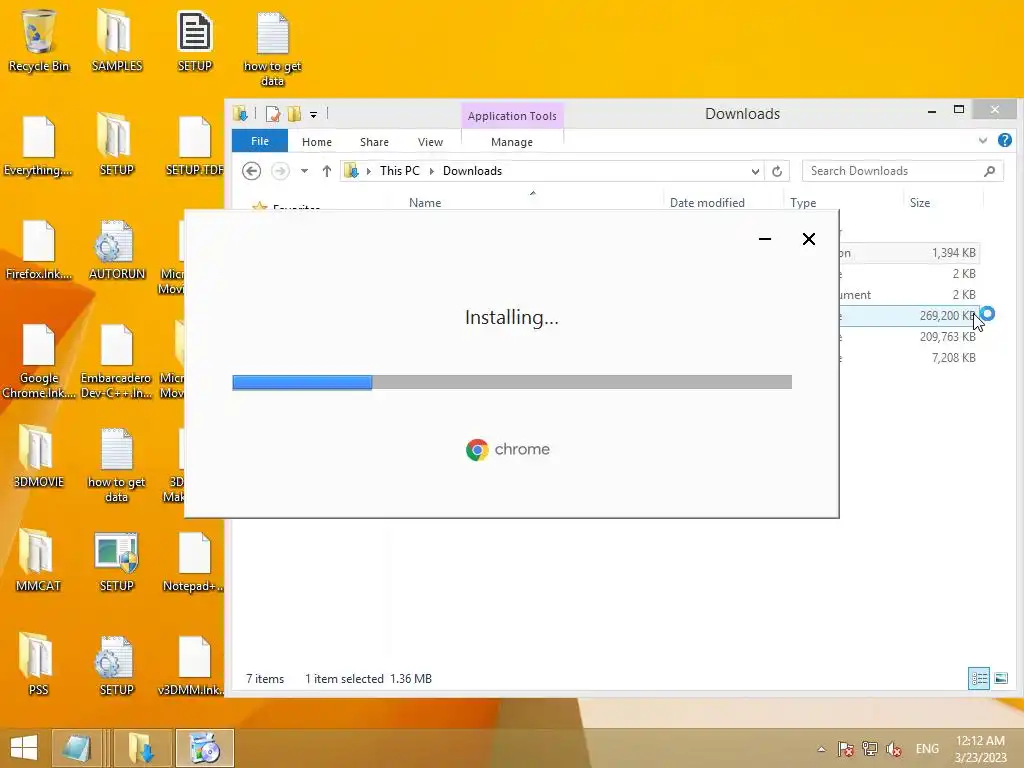1024x768 pixels.
Task: Open the Action Center flag tray icon
Action: pos(846,749)
